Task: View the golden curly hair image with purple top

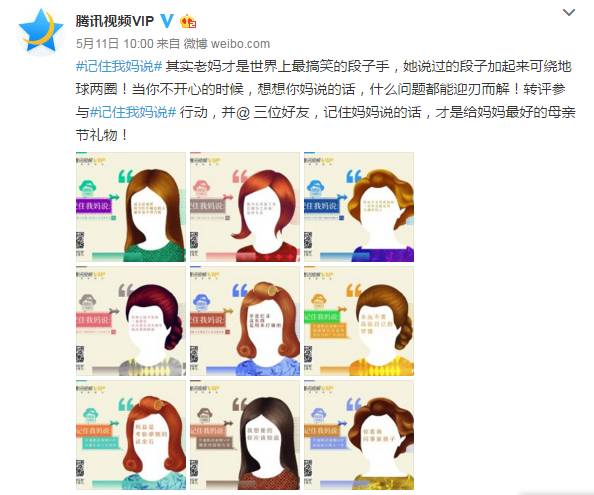Action: click(359, 207)
